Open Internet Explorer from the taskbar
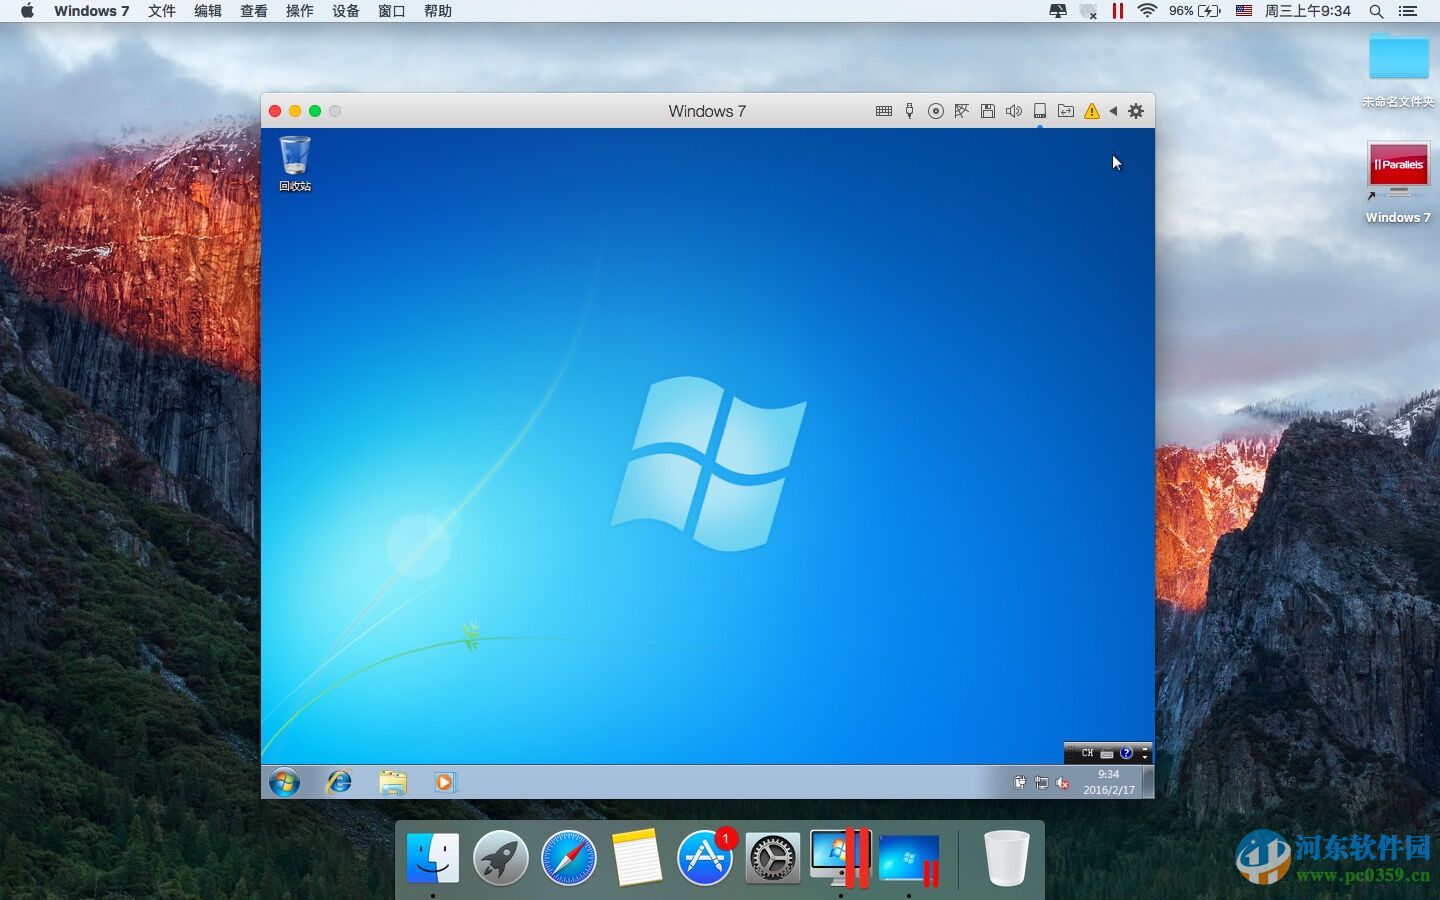The width and height of the screenshot is (1440, 900). 339,782
